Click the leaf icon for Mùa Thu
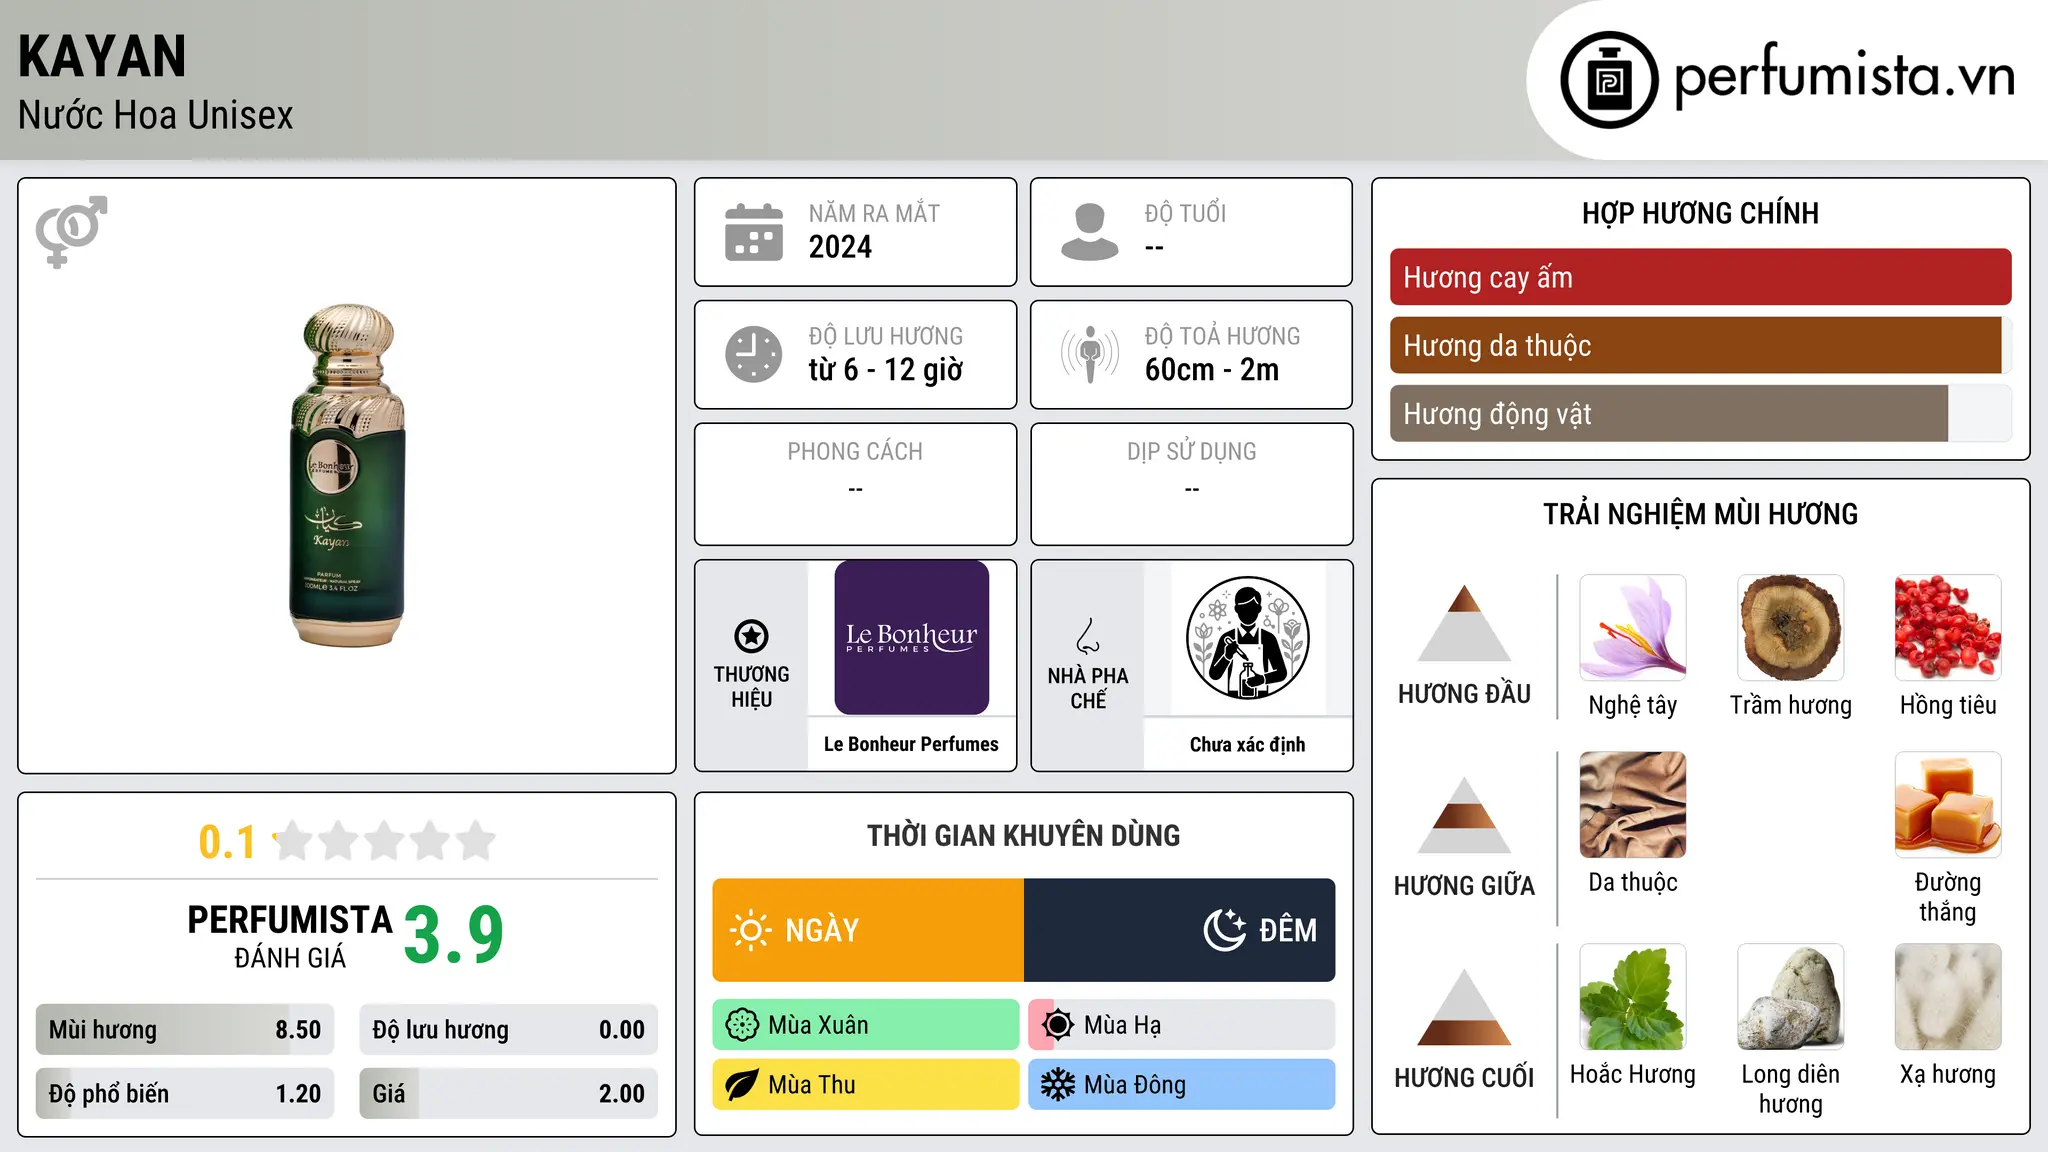The image size is (2048, 1152). click(x=742, y=1085)
